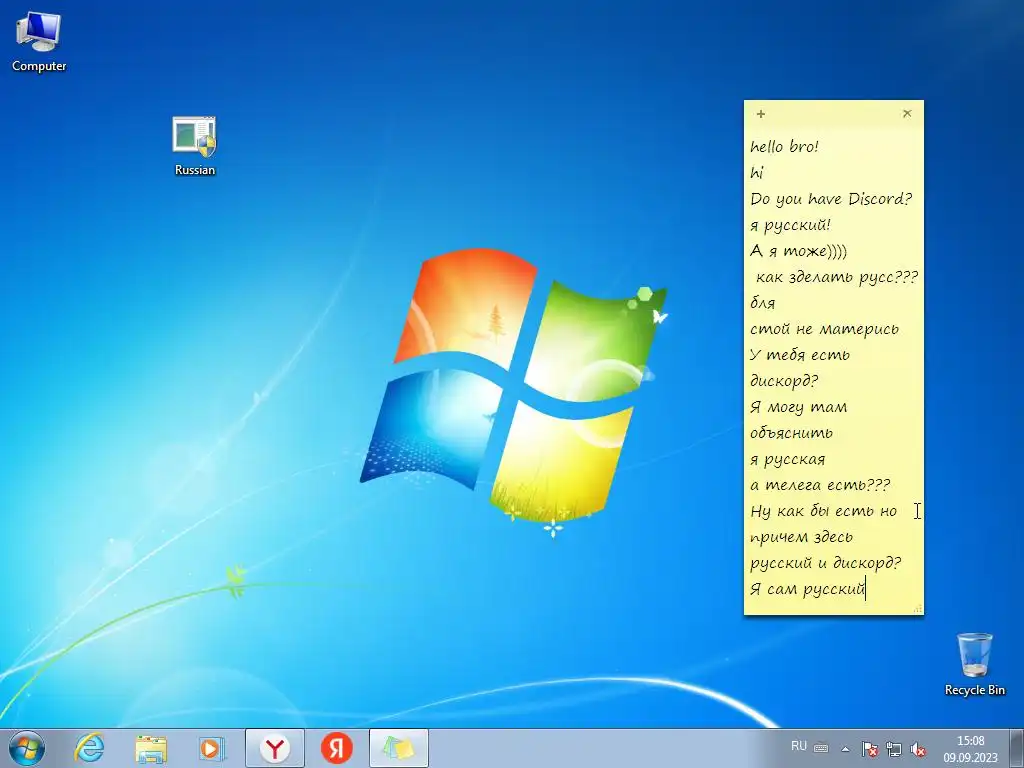1024x768 pixels.
Task: Place cursor in "Я сам русский" line
Action: (x=807, y=588)
